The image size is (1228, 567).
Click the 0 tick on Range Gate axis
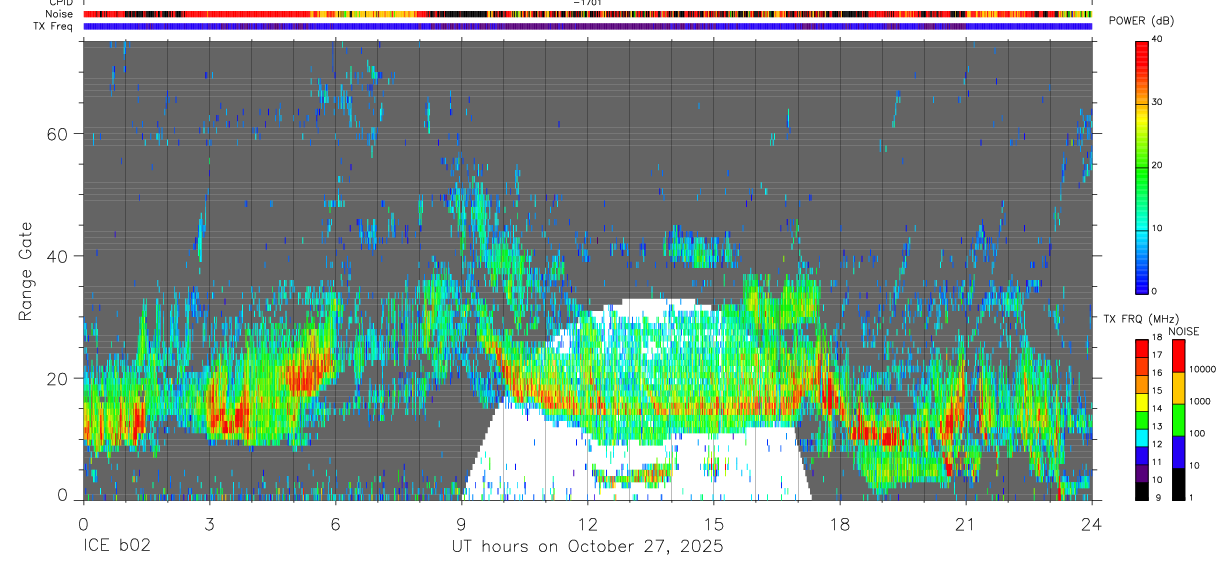62,495
